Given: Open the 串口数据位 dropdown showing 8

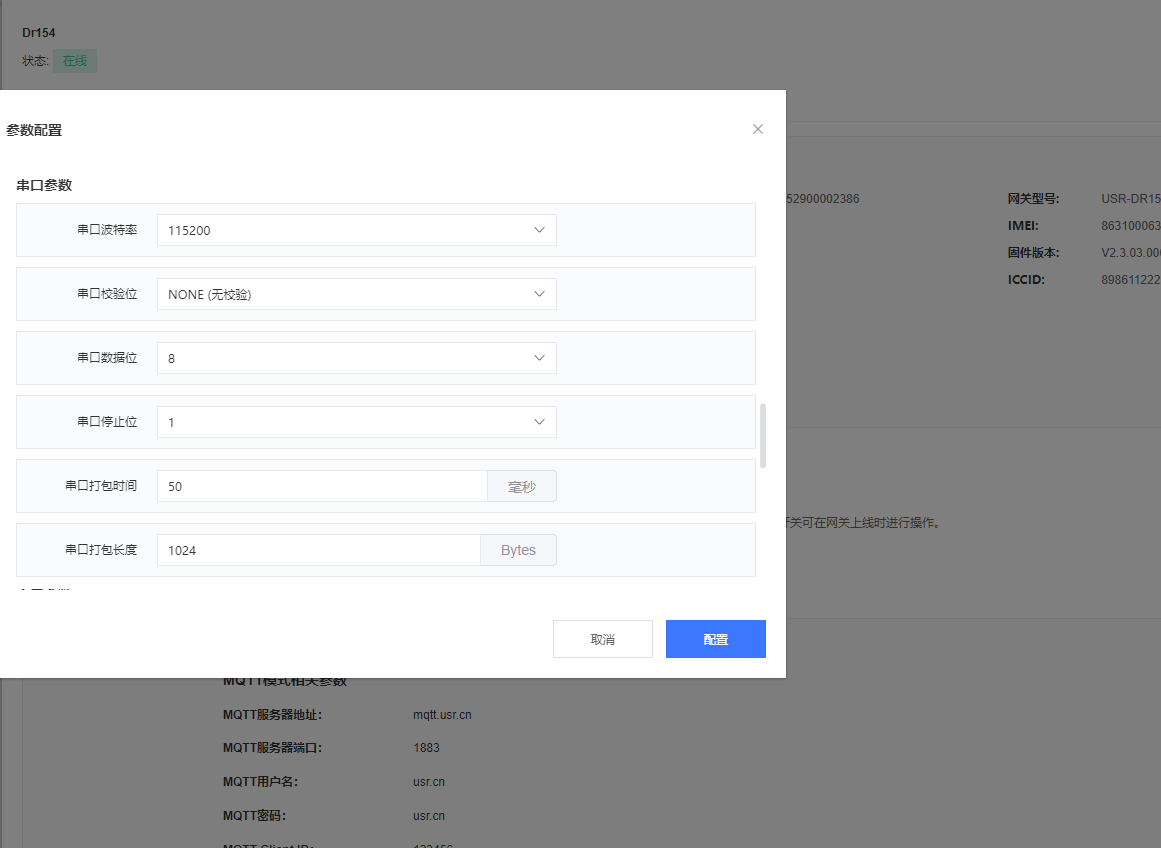Looking at the screenshot, I should (x=340, y=358).
